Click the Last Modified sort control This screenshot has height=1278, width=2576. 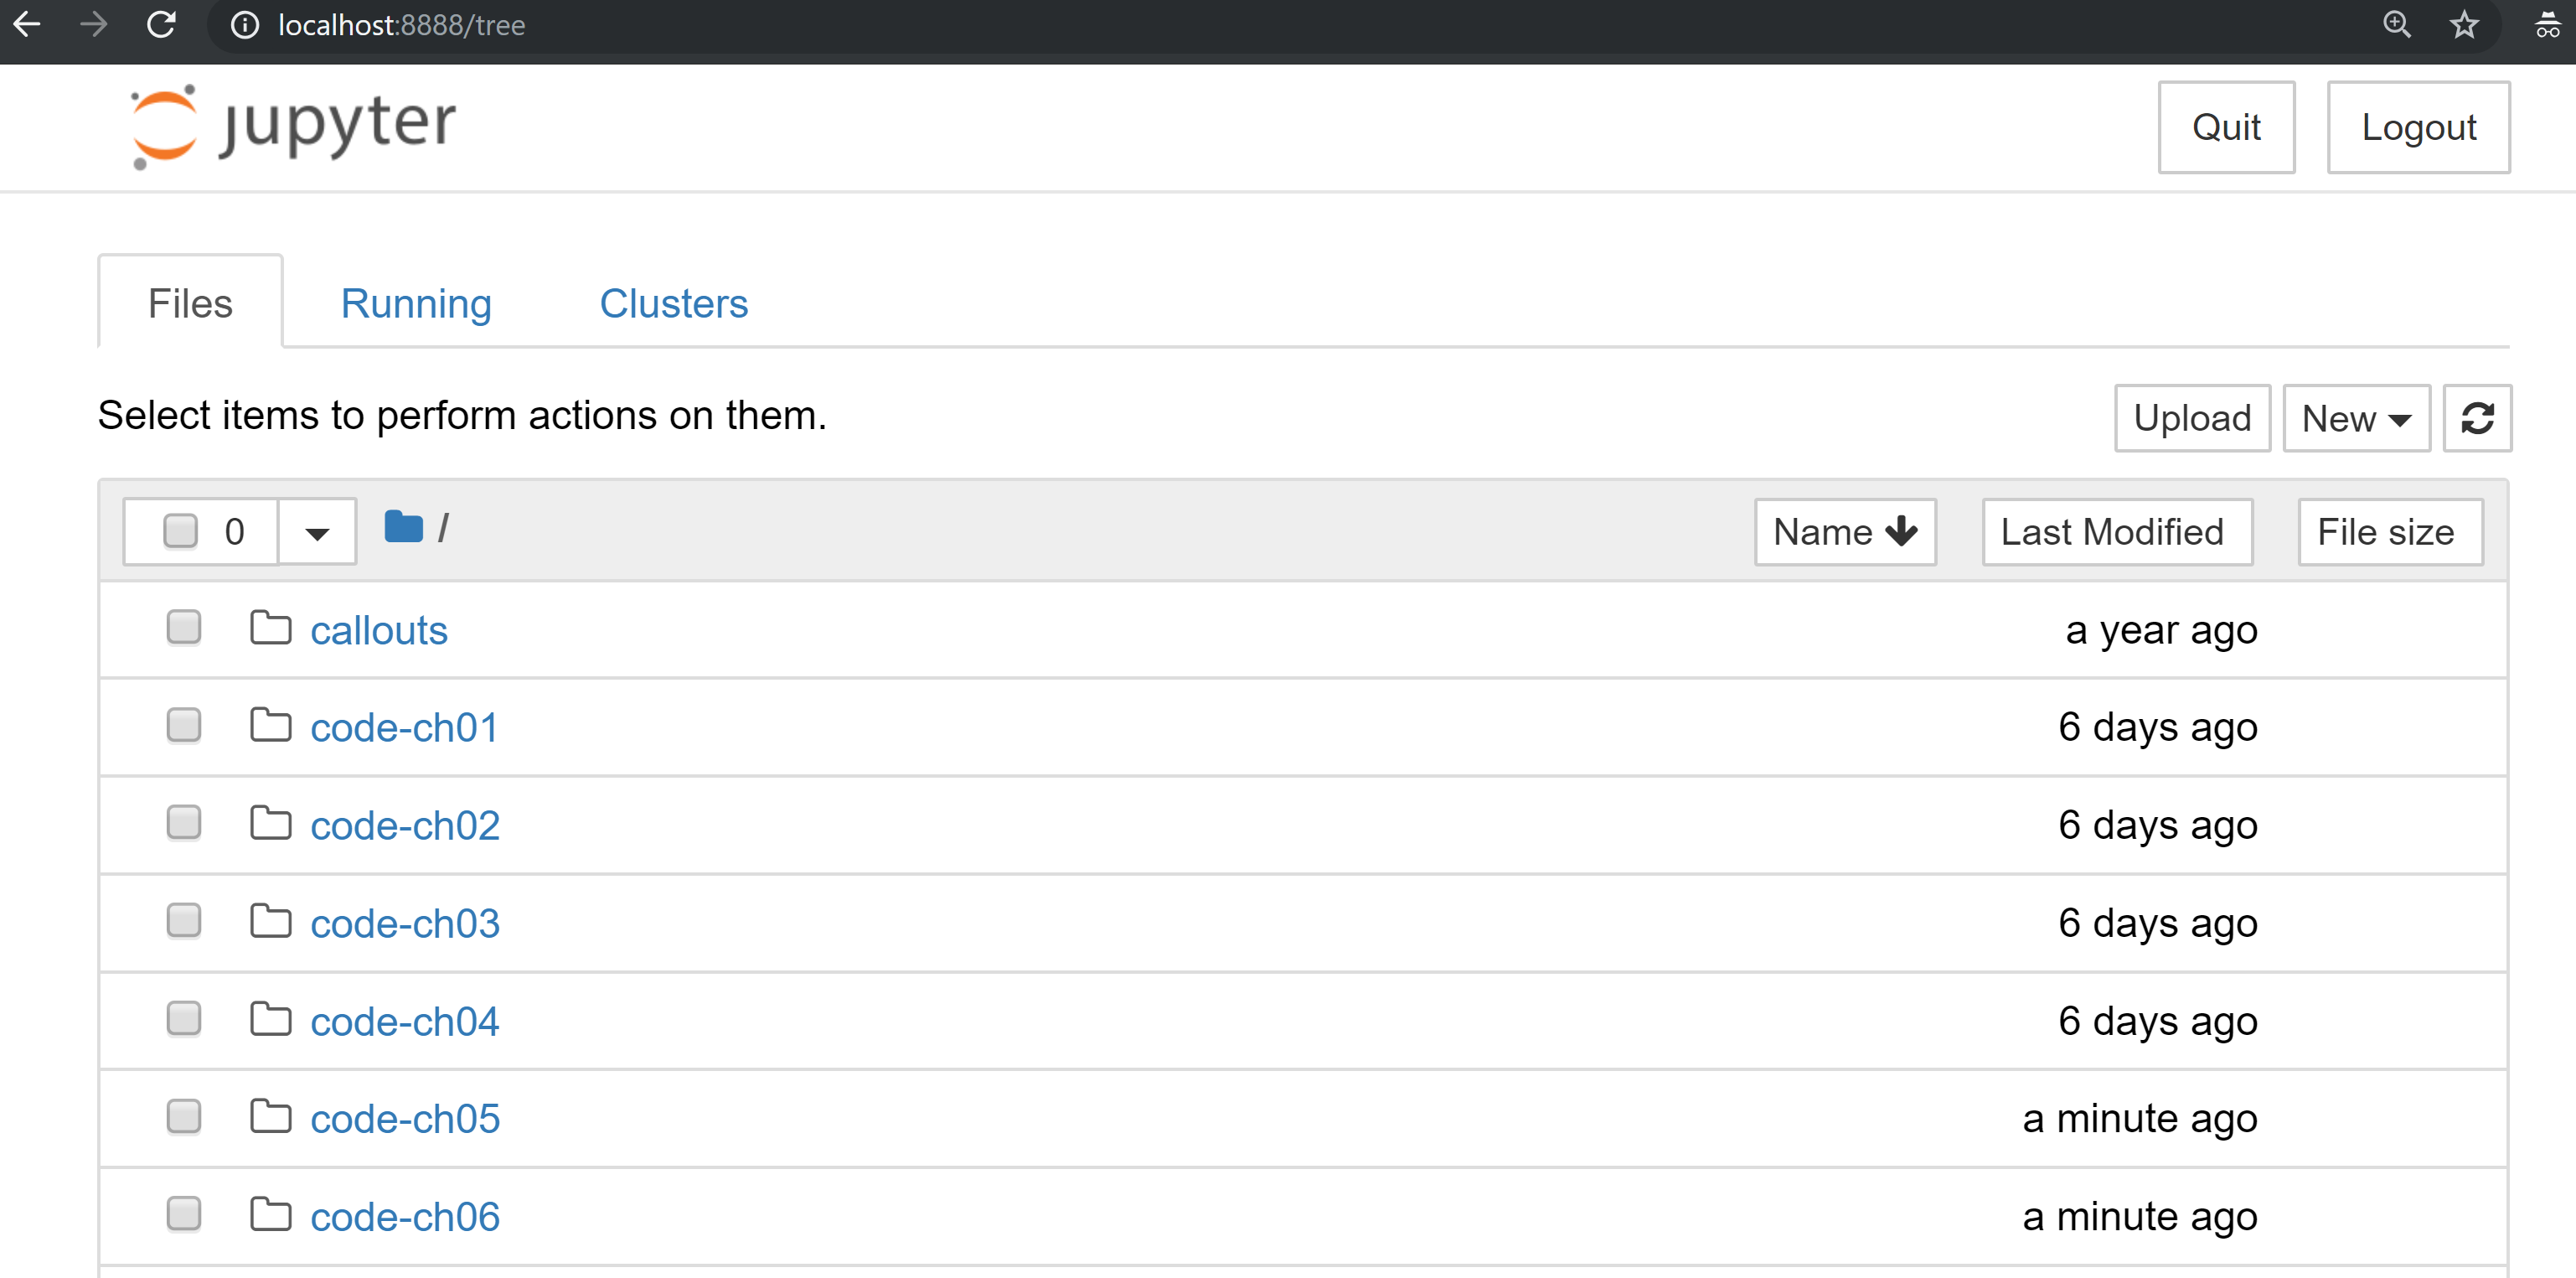click(x=2116, y=531)
